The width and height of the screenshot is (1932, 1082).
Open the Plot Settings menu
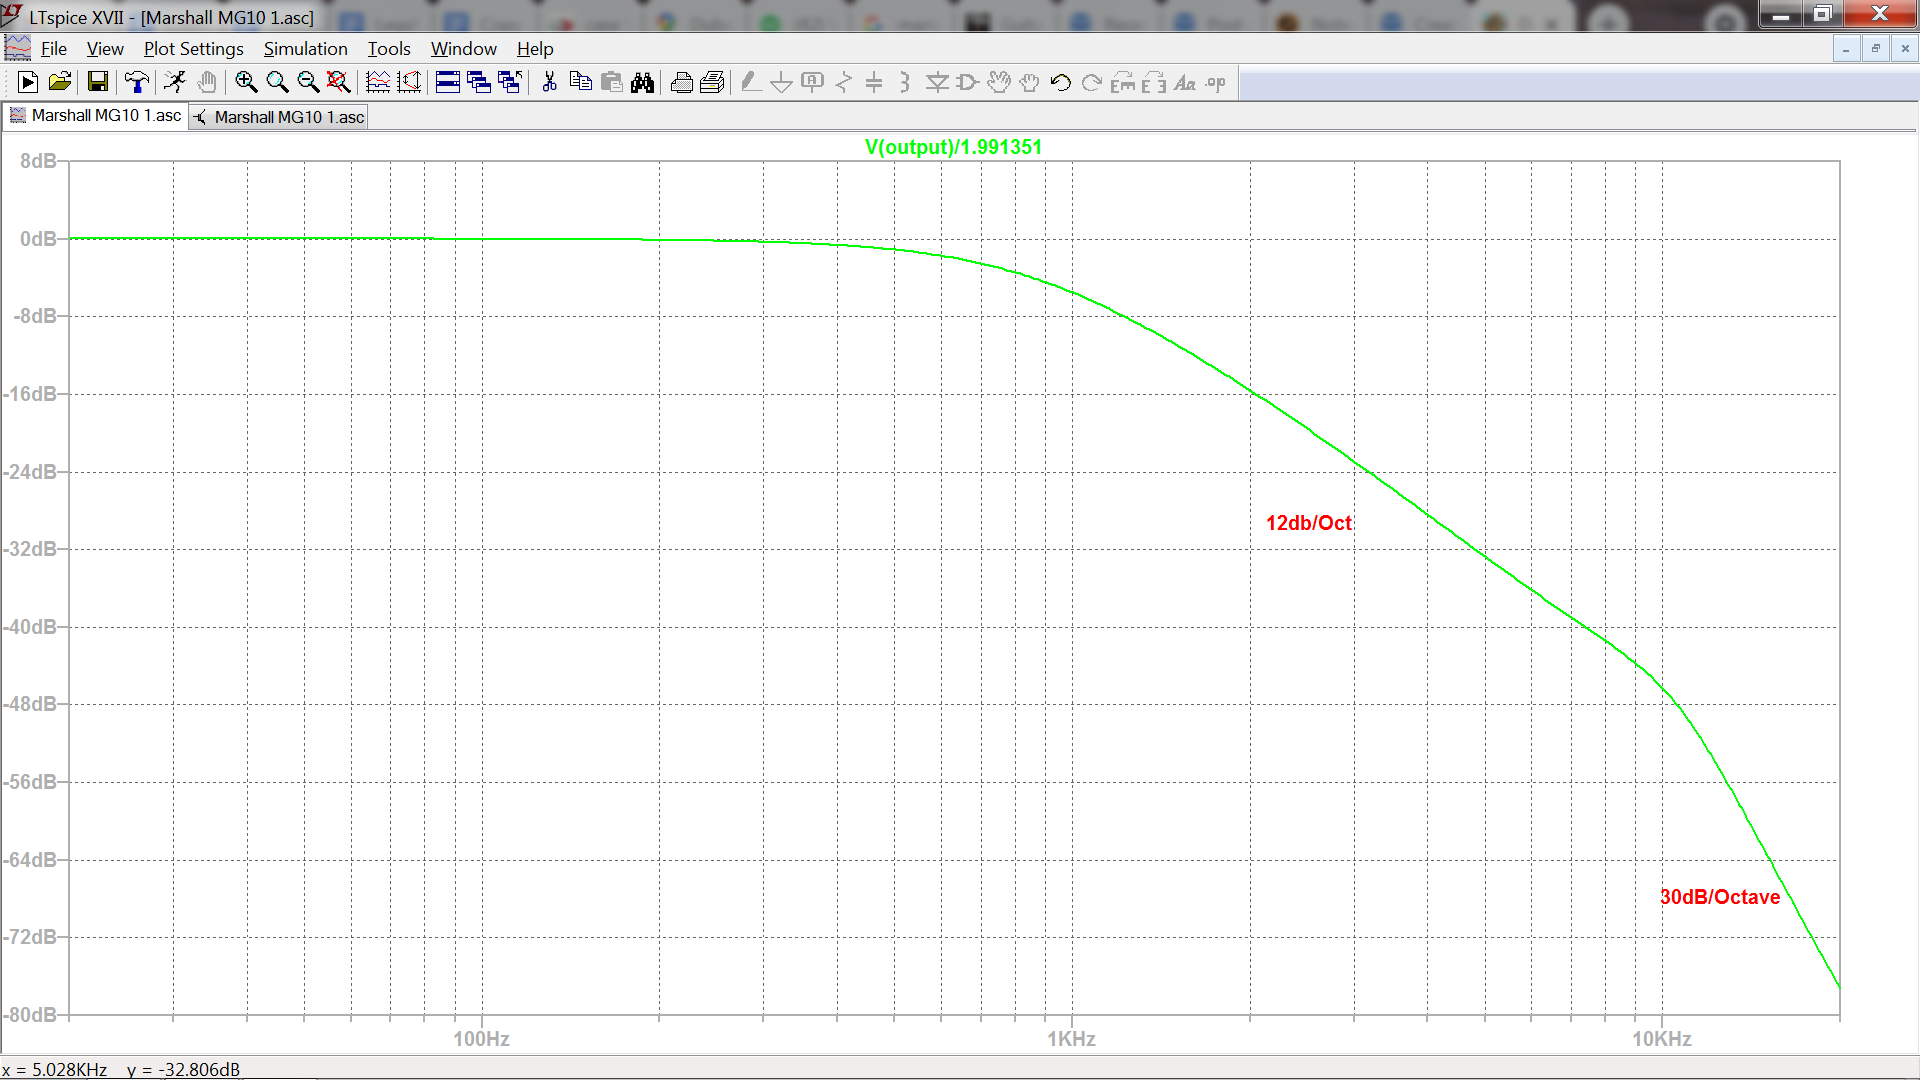193,49
